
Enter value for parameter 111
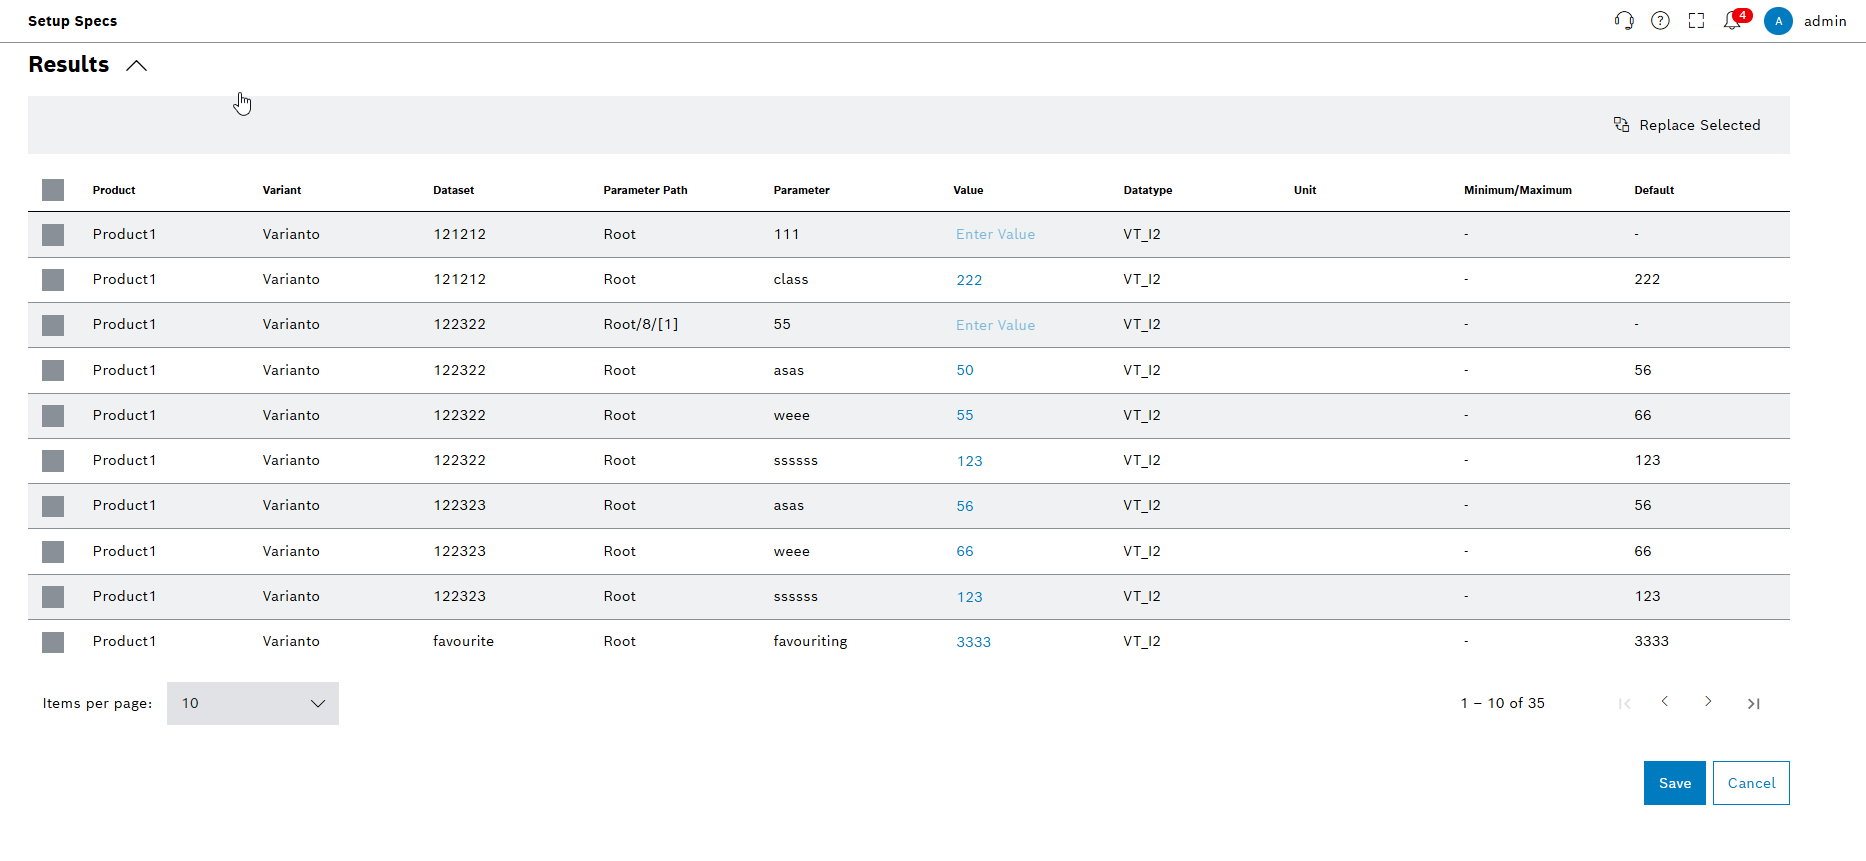(995, 234)
